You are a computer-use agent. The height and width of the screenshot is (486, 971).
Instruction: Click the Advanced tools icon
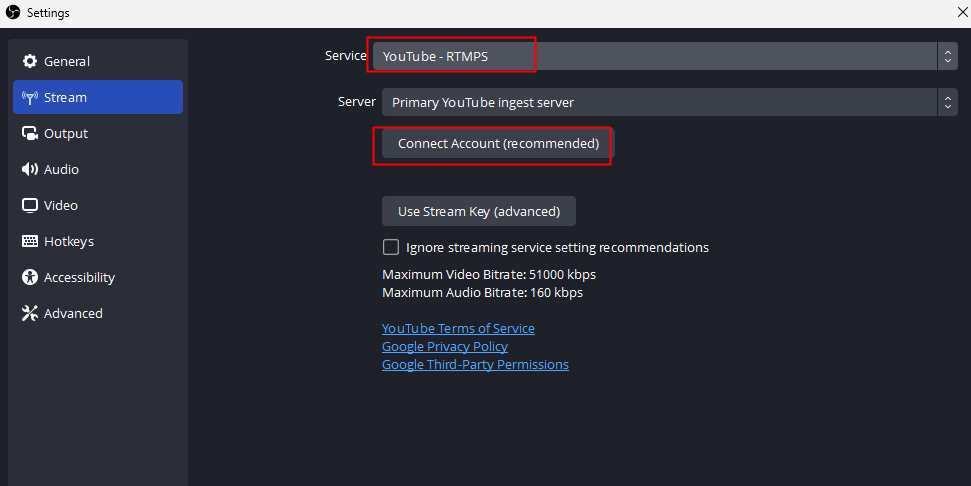30,313
